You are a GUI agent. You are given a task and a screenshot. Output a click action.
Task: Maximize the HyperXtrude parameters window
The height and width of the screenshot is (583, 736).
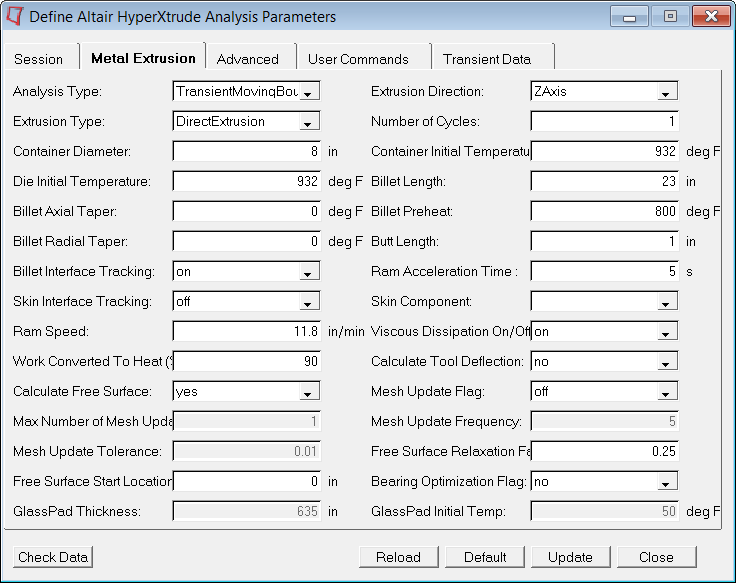click(x=670, y=16)
